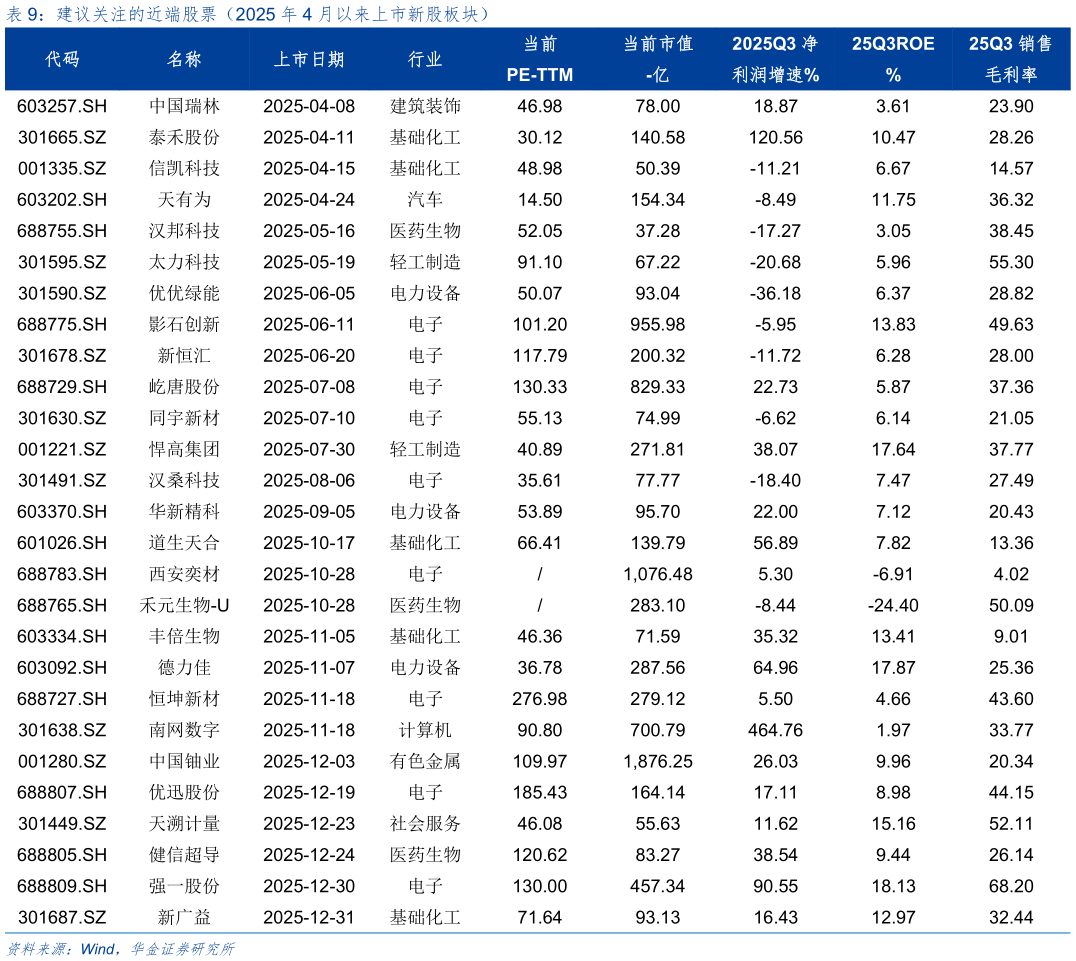This screenshot has width=1076, height=961.
Task: Select the 行业 column header
Action: point(424,59)
